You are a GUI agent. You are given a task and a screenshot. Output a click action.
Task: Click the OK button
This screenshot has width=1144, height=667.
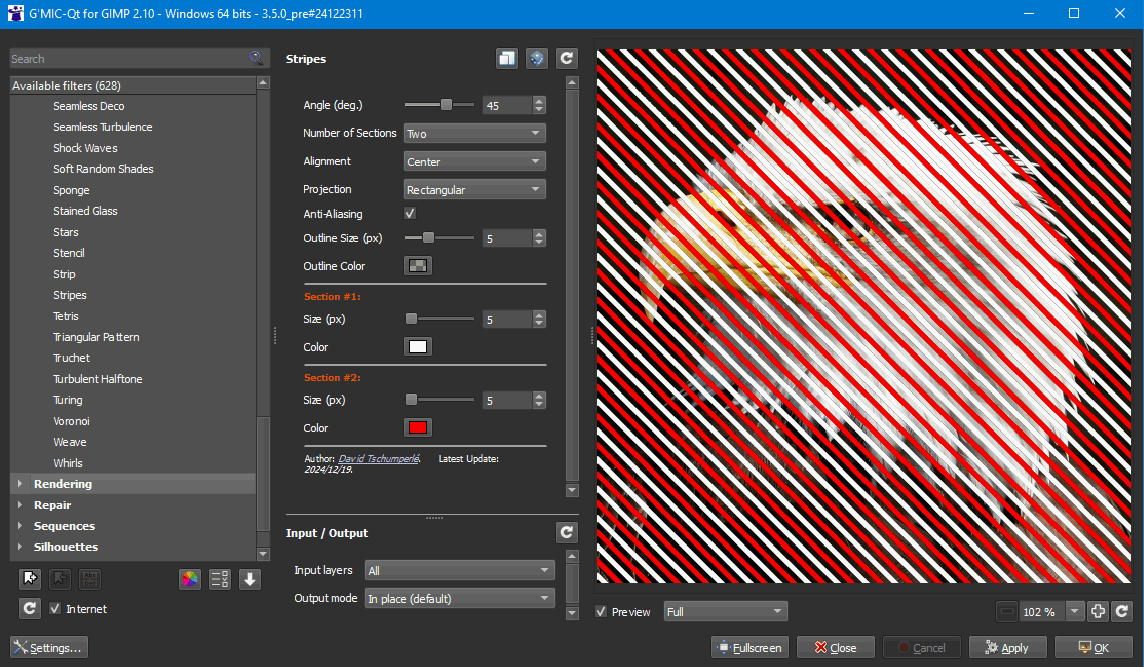coord(1094,647)
